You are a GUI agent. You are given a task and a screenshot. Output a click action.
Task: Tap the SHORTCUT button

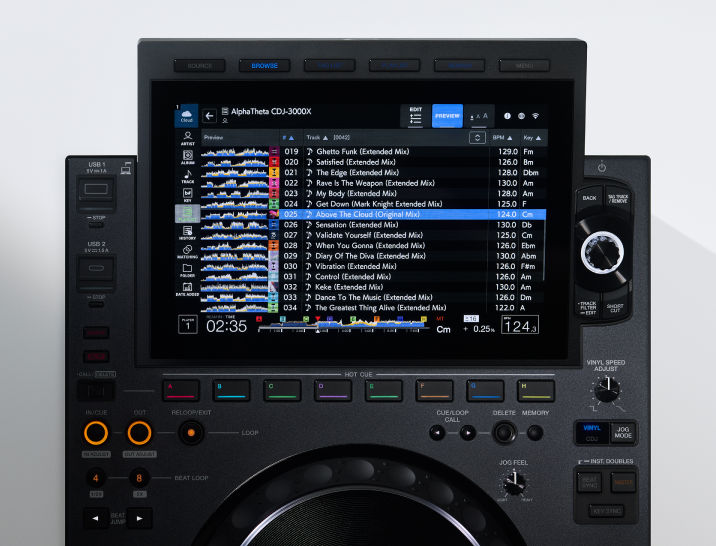point(615,307)
